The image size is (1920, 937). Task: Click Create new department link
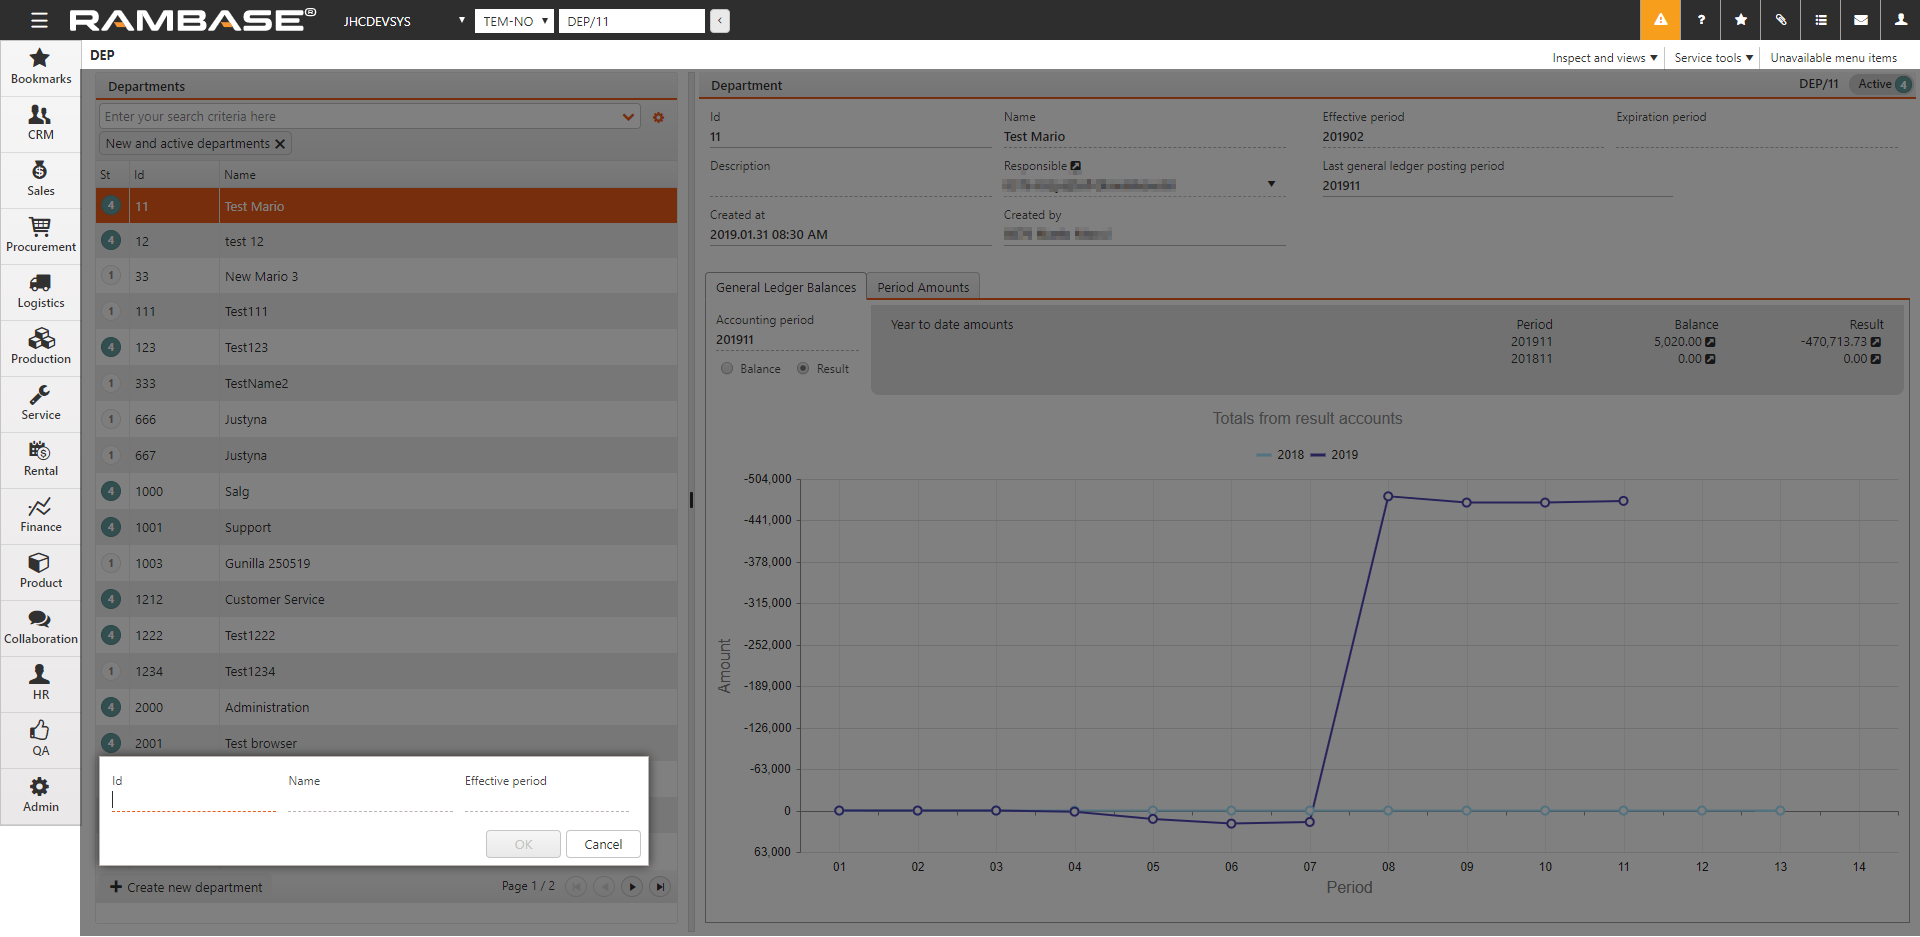coord(186,888)
